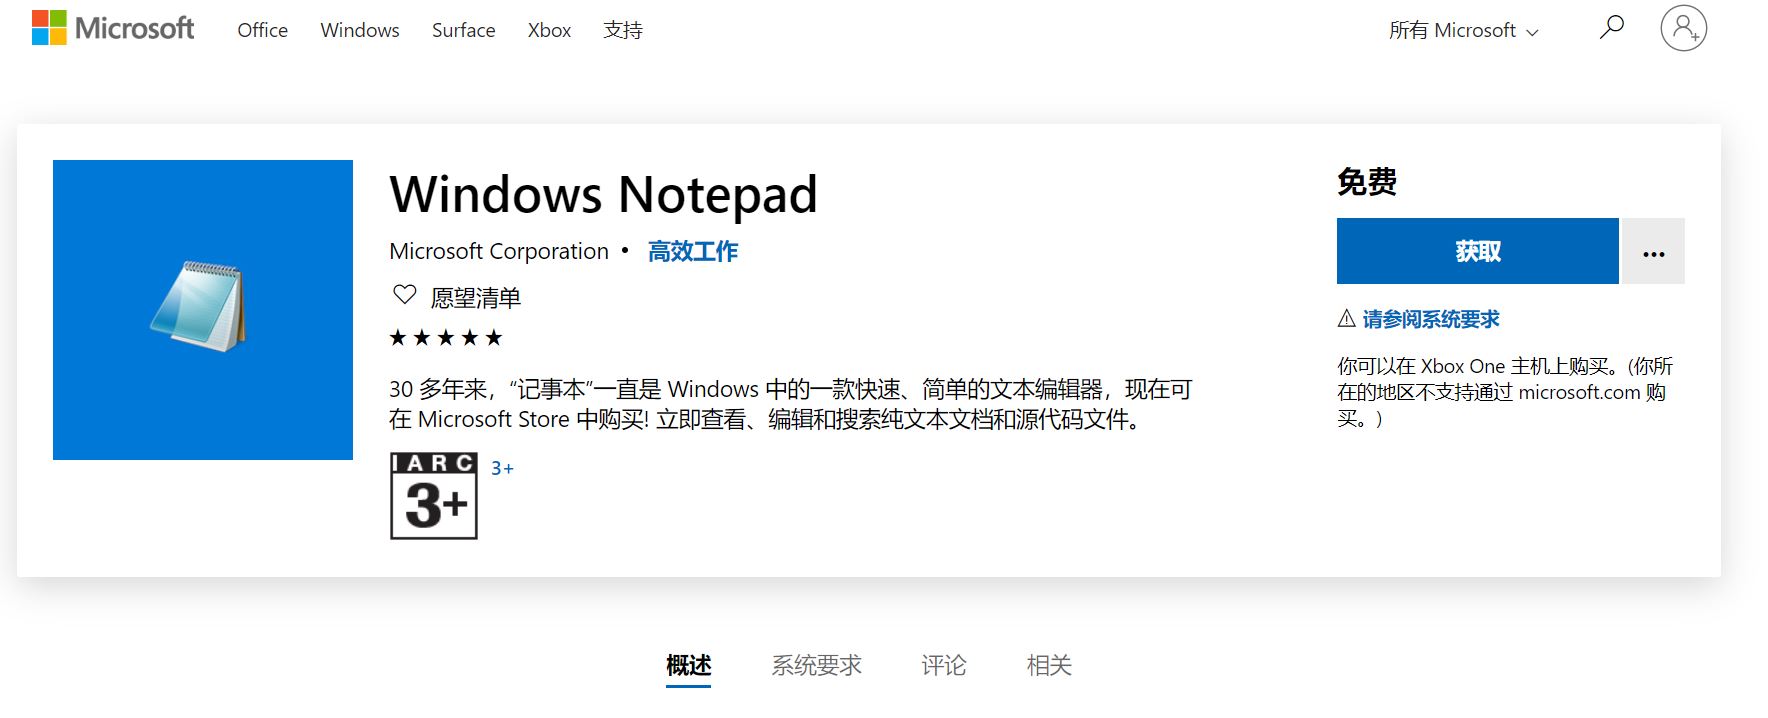The height and width of the screenshot is (718, 1768).
Task: Open the Xbox menu item
Action: click(549, 31)
